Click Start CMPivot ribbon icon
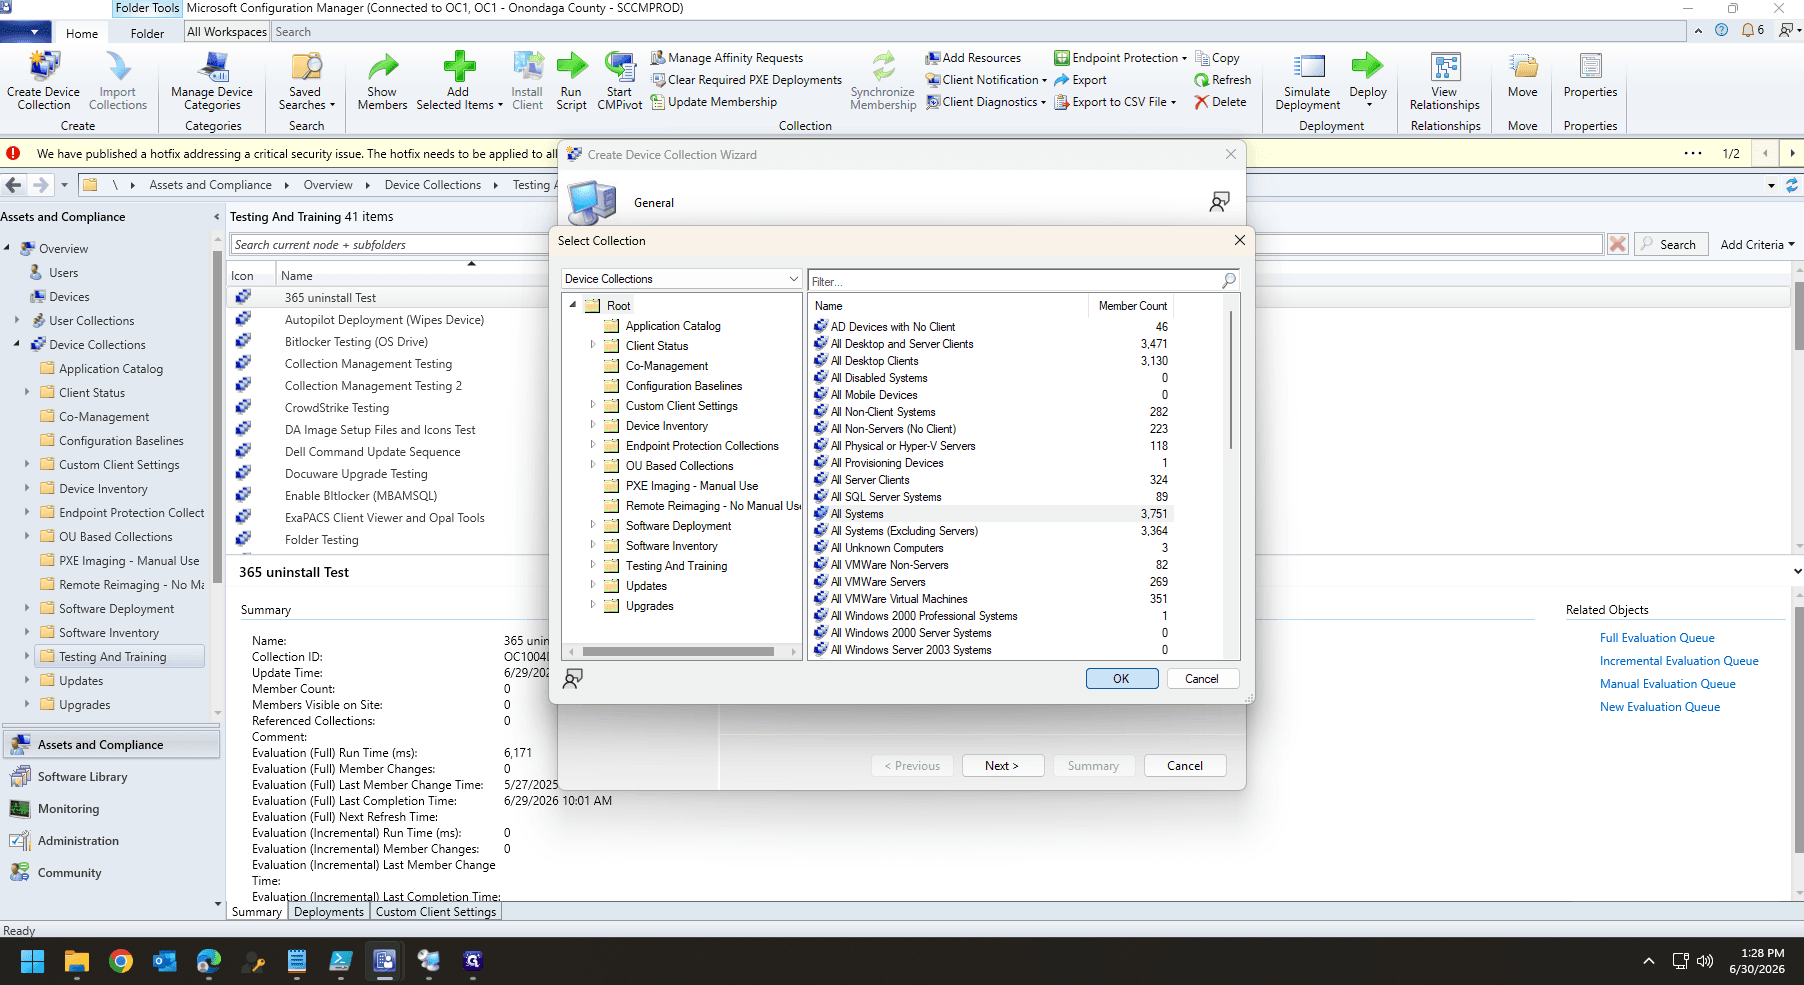 [x=619, y=80]
